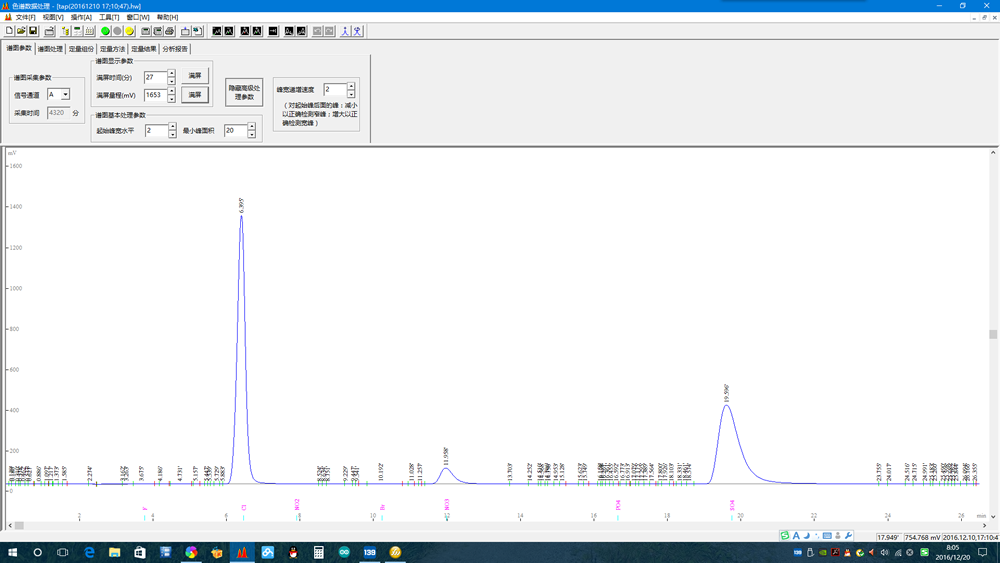Click the chart's vertical scrollbar thumb

click(993, 334)
